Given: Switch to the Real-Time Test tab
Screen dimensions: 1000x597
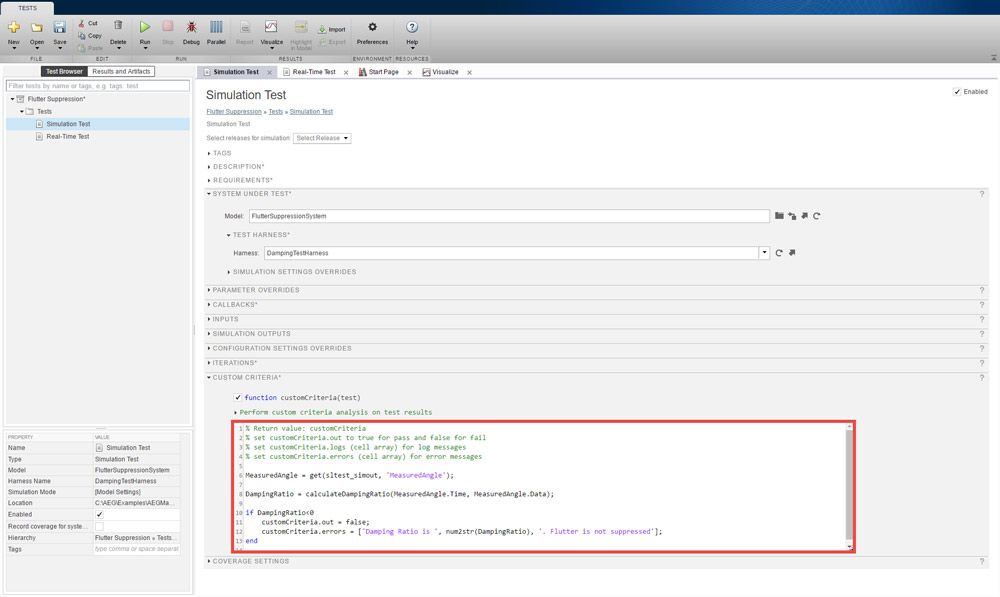Looking at the screenshot, I should (315, 72).
